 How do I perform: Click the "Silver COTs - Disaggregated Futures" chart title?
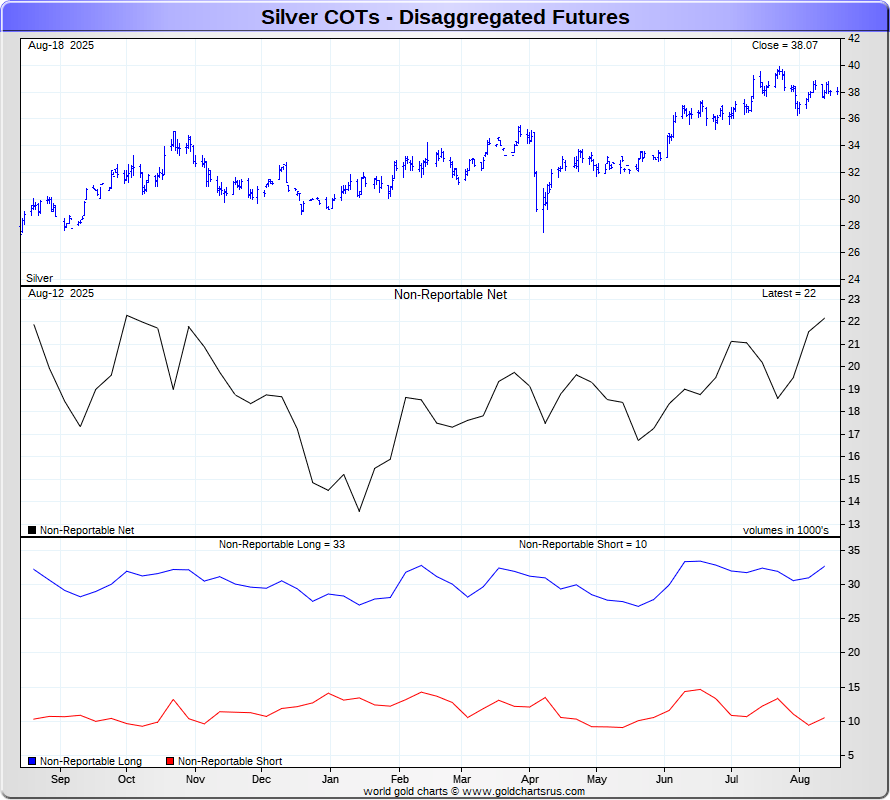445,17
